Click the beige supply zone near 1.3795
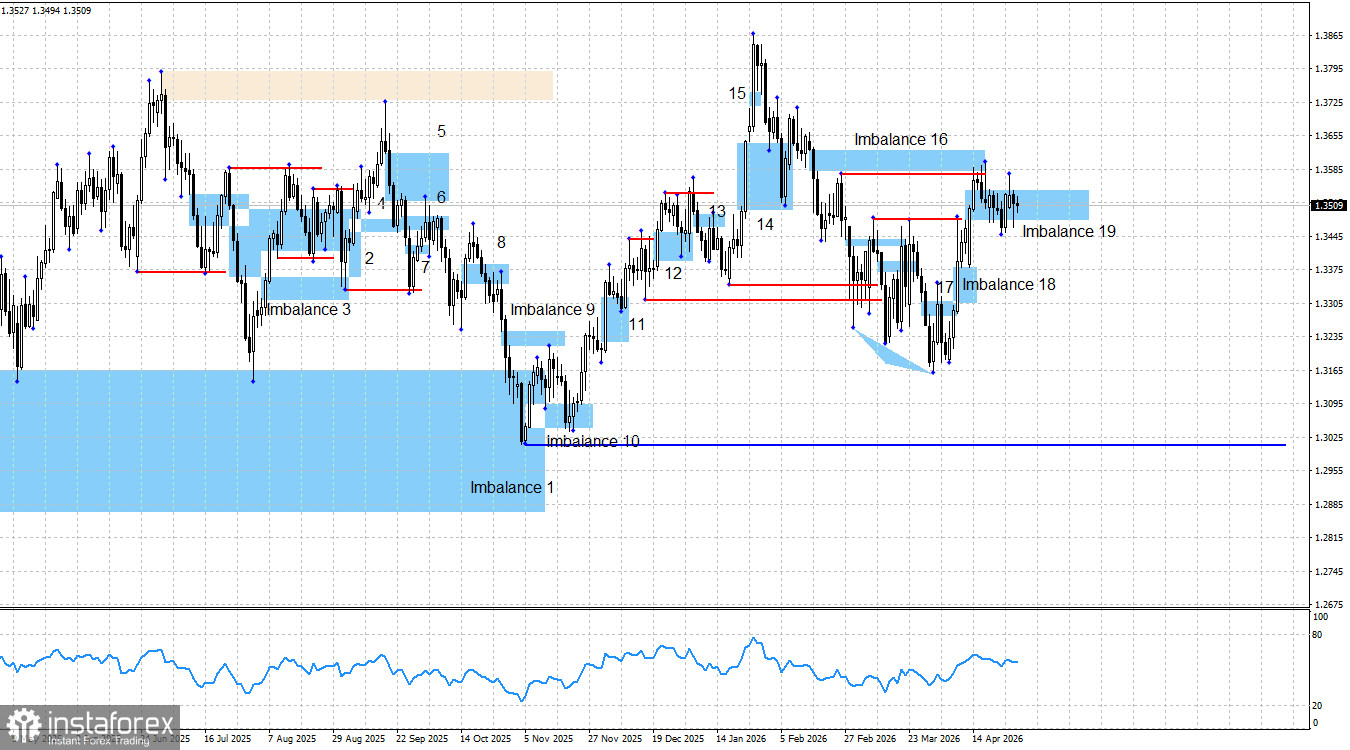 (360, 85)
